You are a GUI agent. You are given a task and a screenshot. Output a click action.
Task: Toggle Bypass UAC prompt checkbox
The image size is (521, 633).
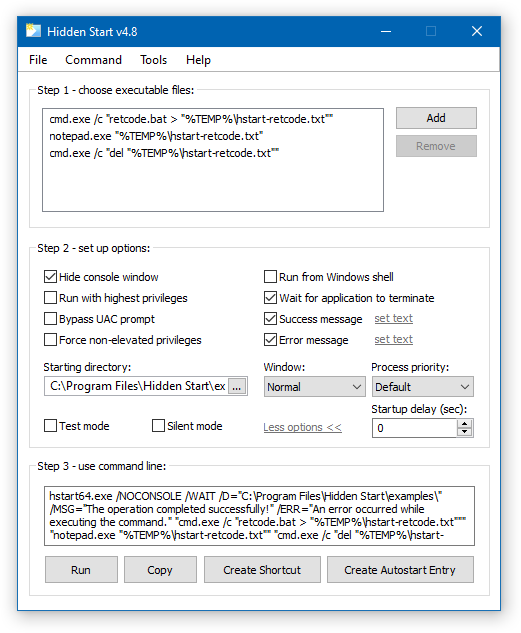pyautogui.click(x=50, y=319)
